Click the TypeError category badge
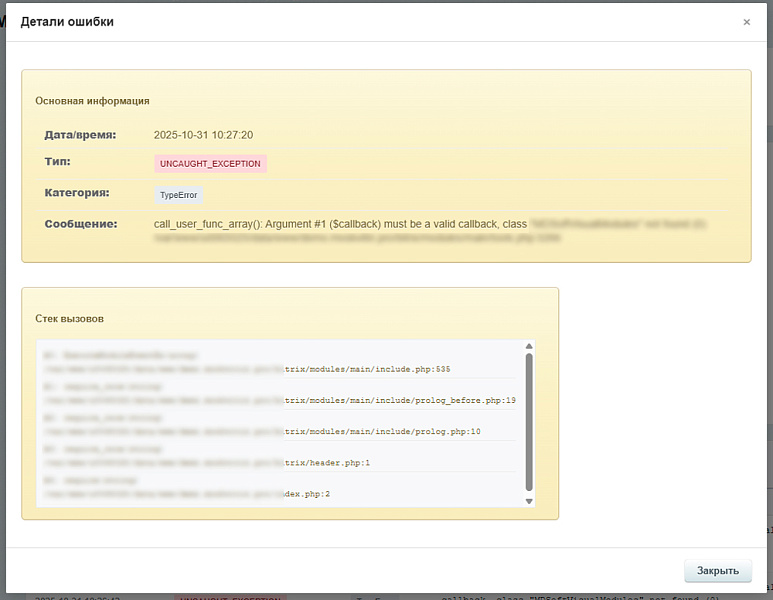Screen dimensions: 773x600 (179, 195)
